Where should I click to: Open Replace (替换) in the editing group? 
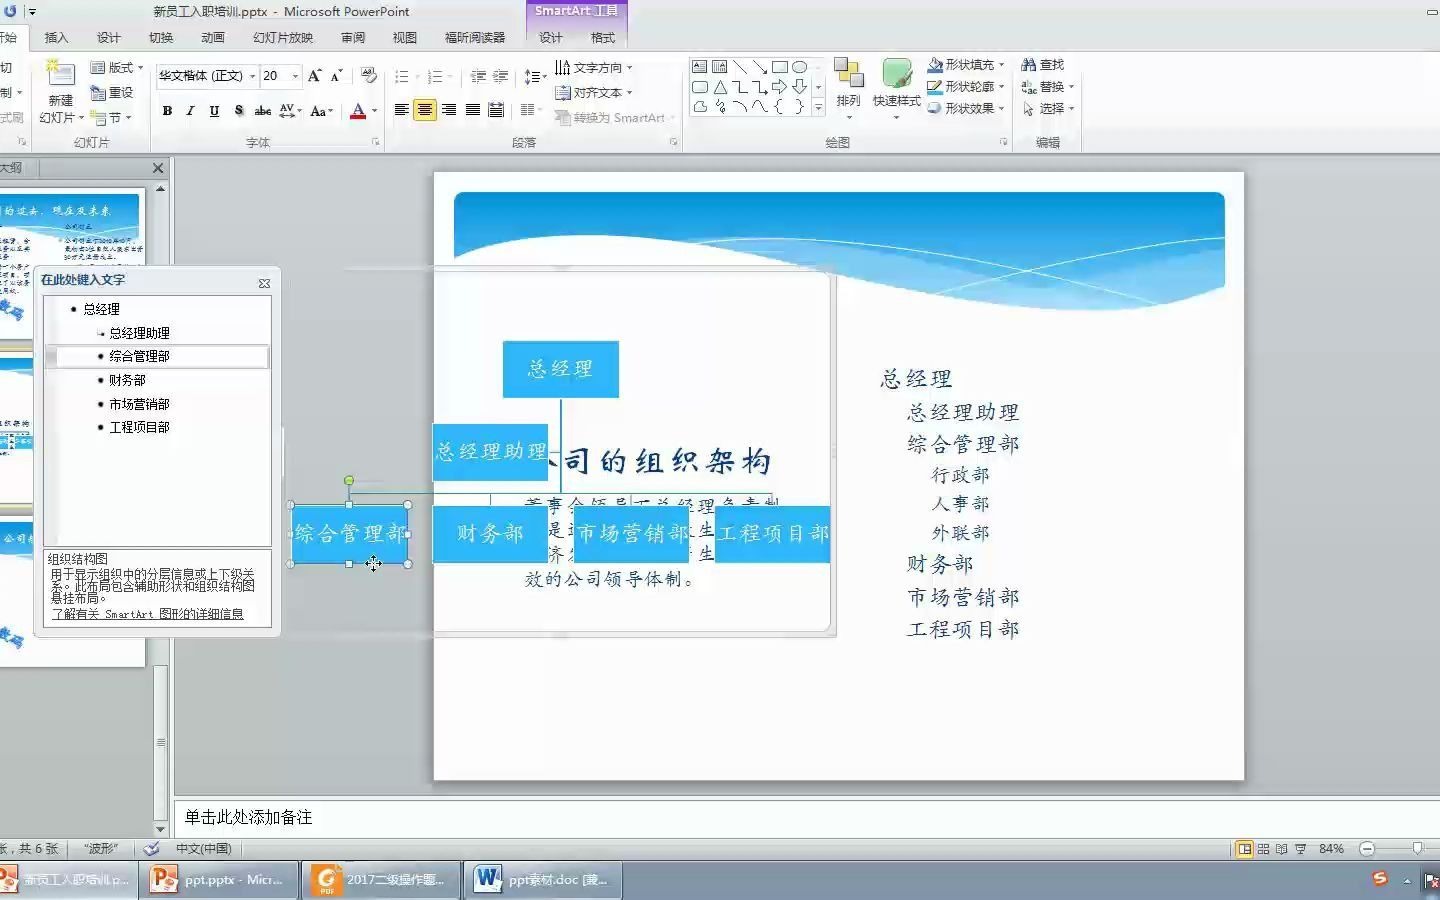click(1048, 86)
